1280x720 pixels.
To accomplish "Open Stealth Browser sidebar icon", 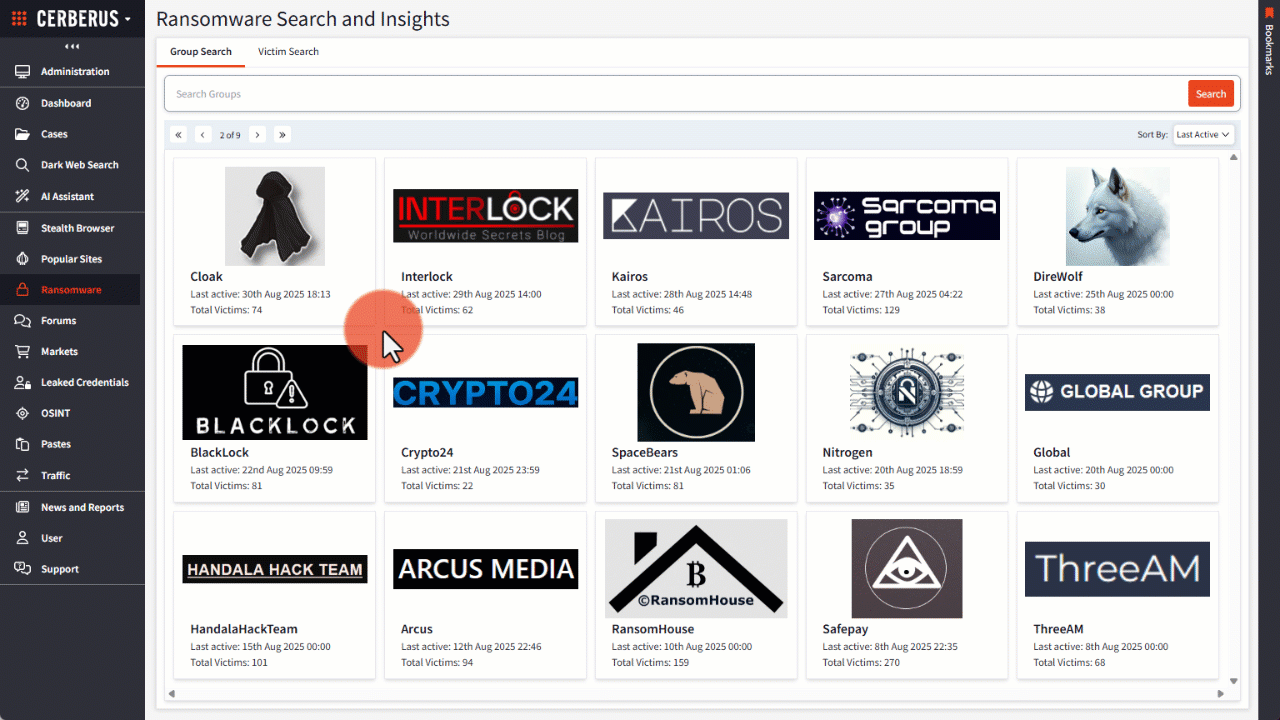I will tap(22, 228).
